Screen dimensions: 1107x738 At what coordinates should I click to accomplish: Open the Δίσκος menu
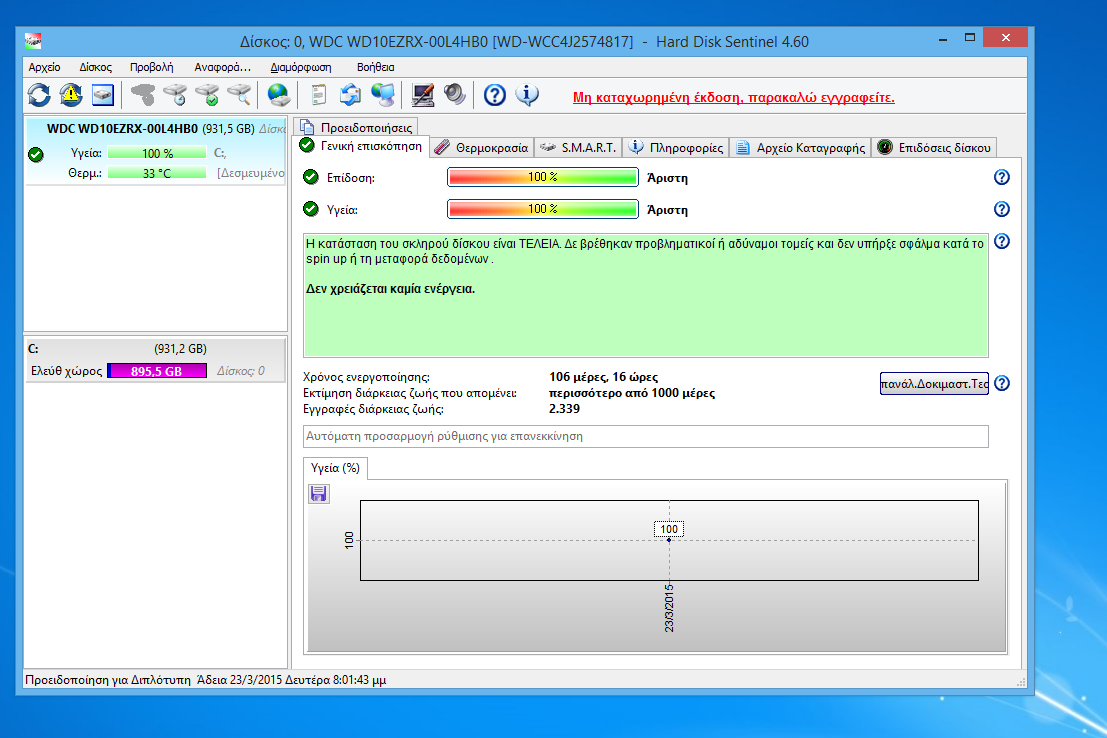95,67
